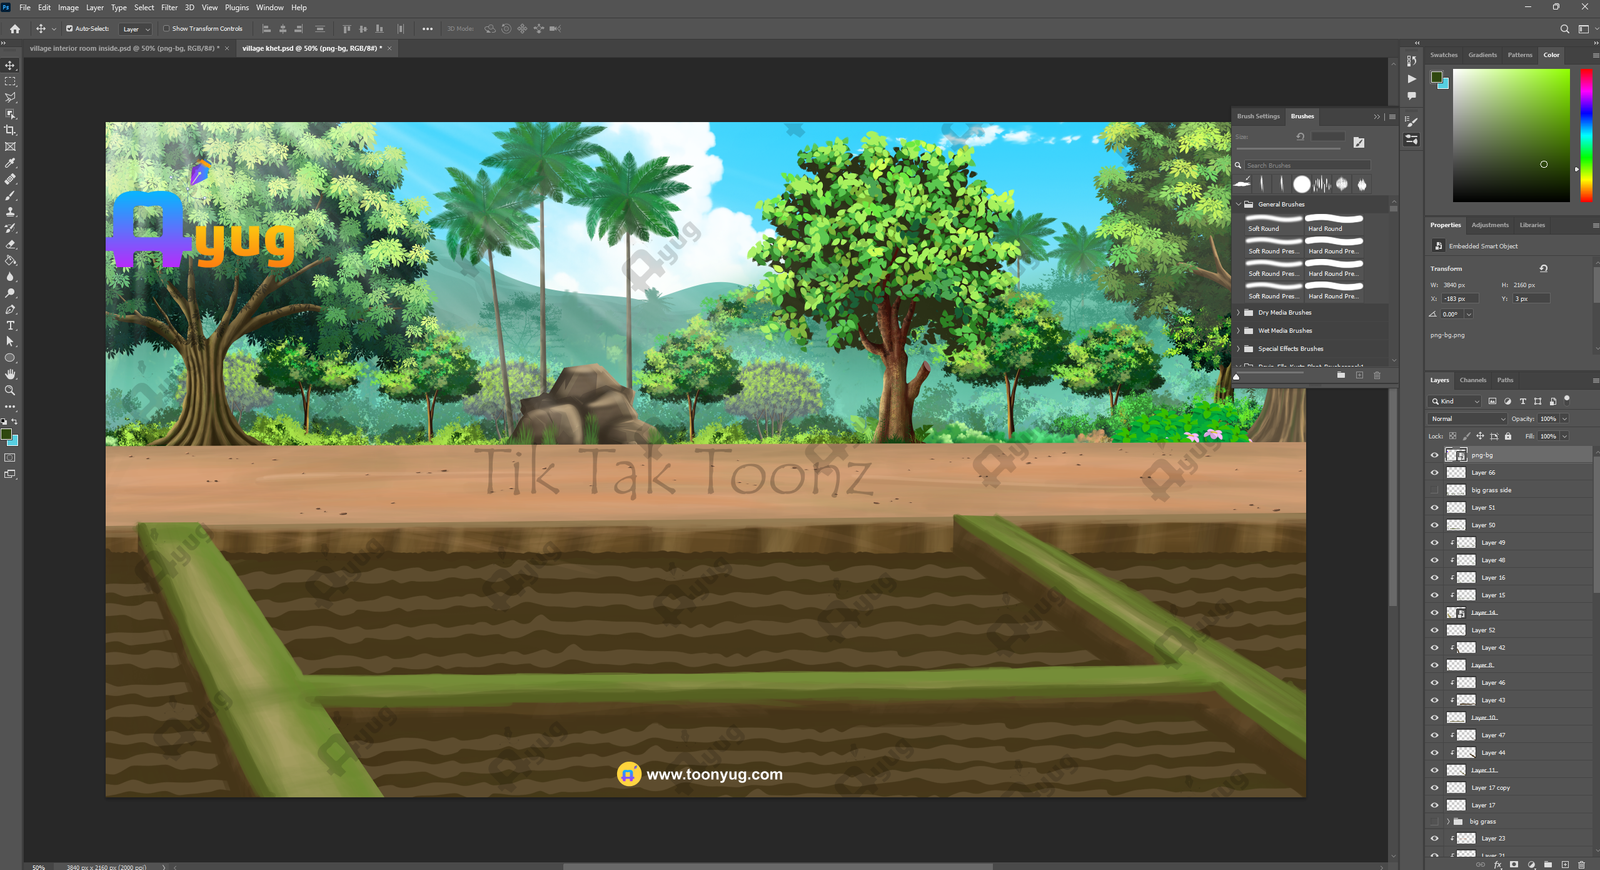Switch to village interior room inside.psd document
1600x870 pixels.
tap(123, 48)
